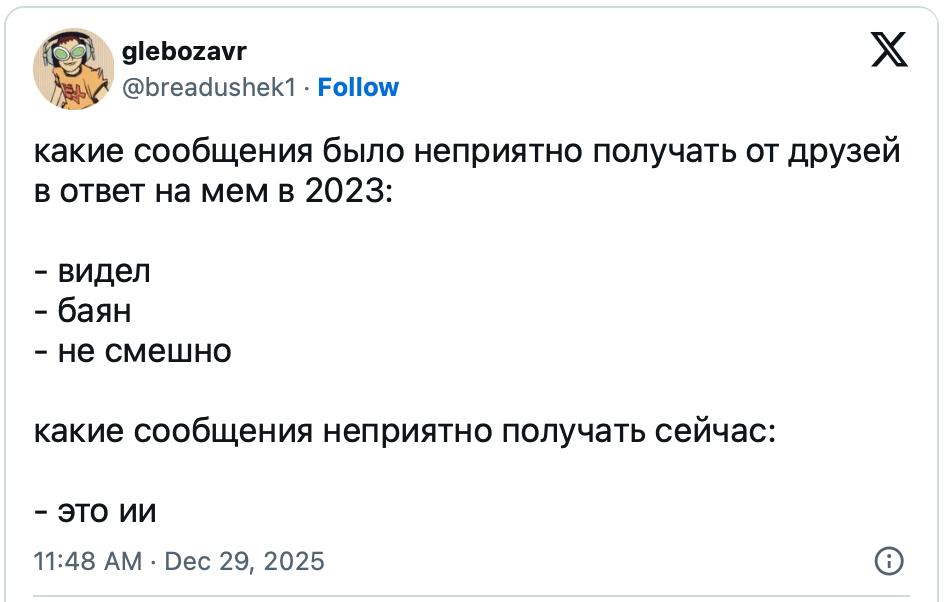The width and height of the screenshot is (944, 602).
Task: Click the line ending with "получать сейчас:"
Action: tap(404, 431)
